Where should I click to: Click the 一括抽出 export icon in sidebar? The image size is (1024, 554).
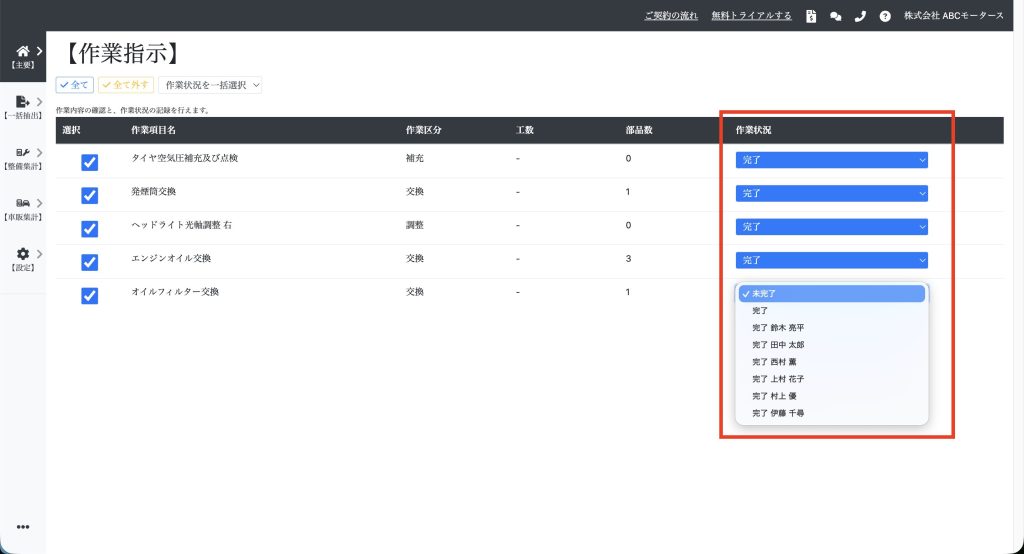click(22, 102)
